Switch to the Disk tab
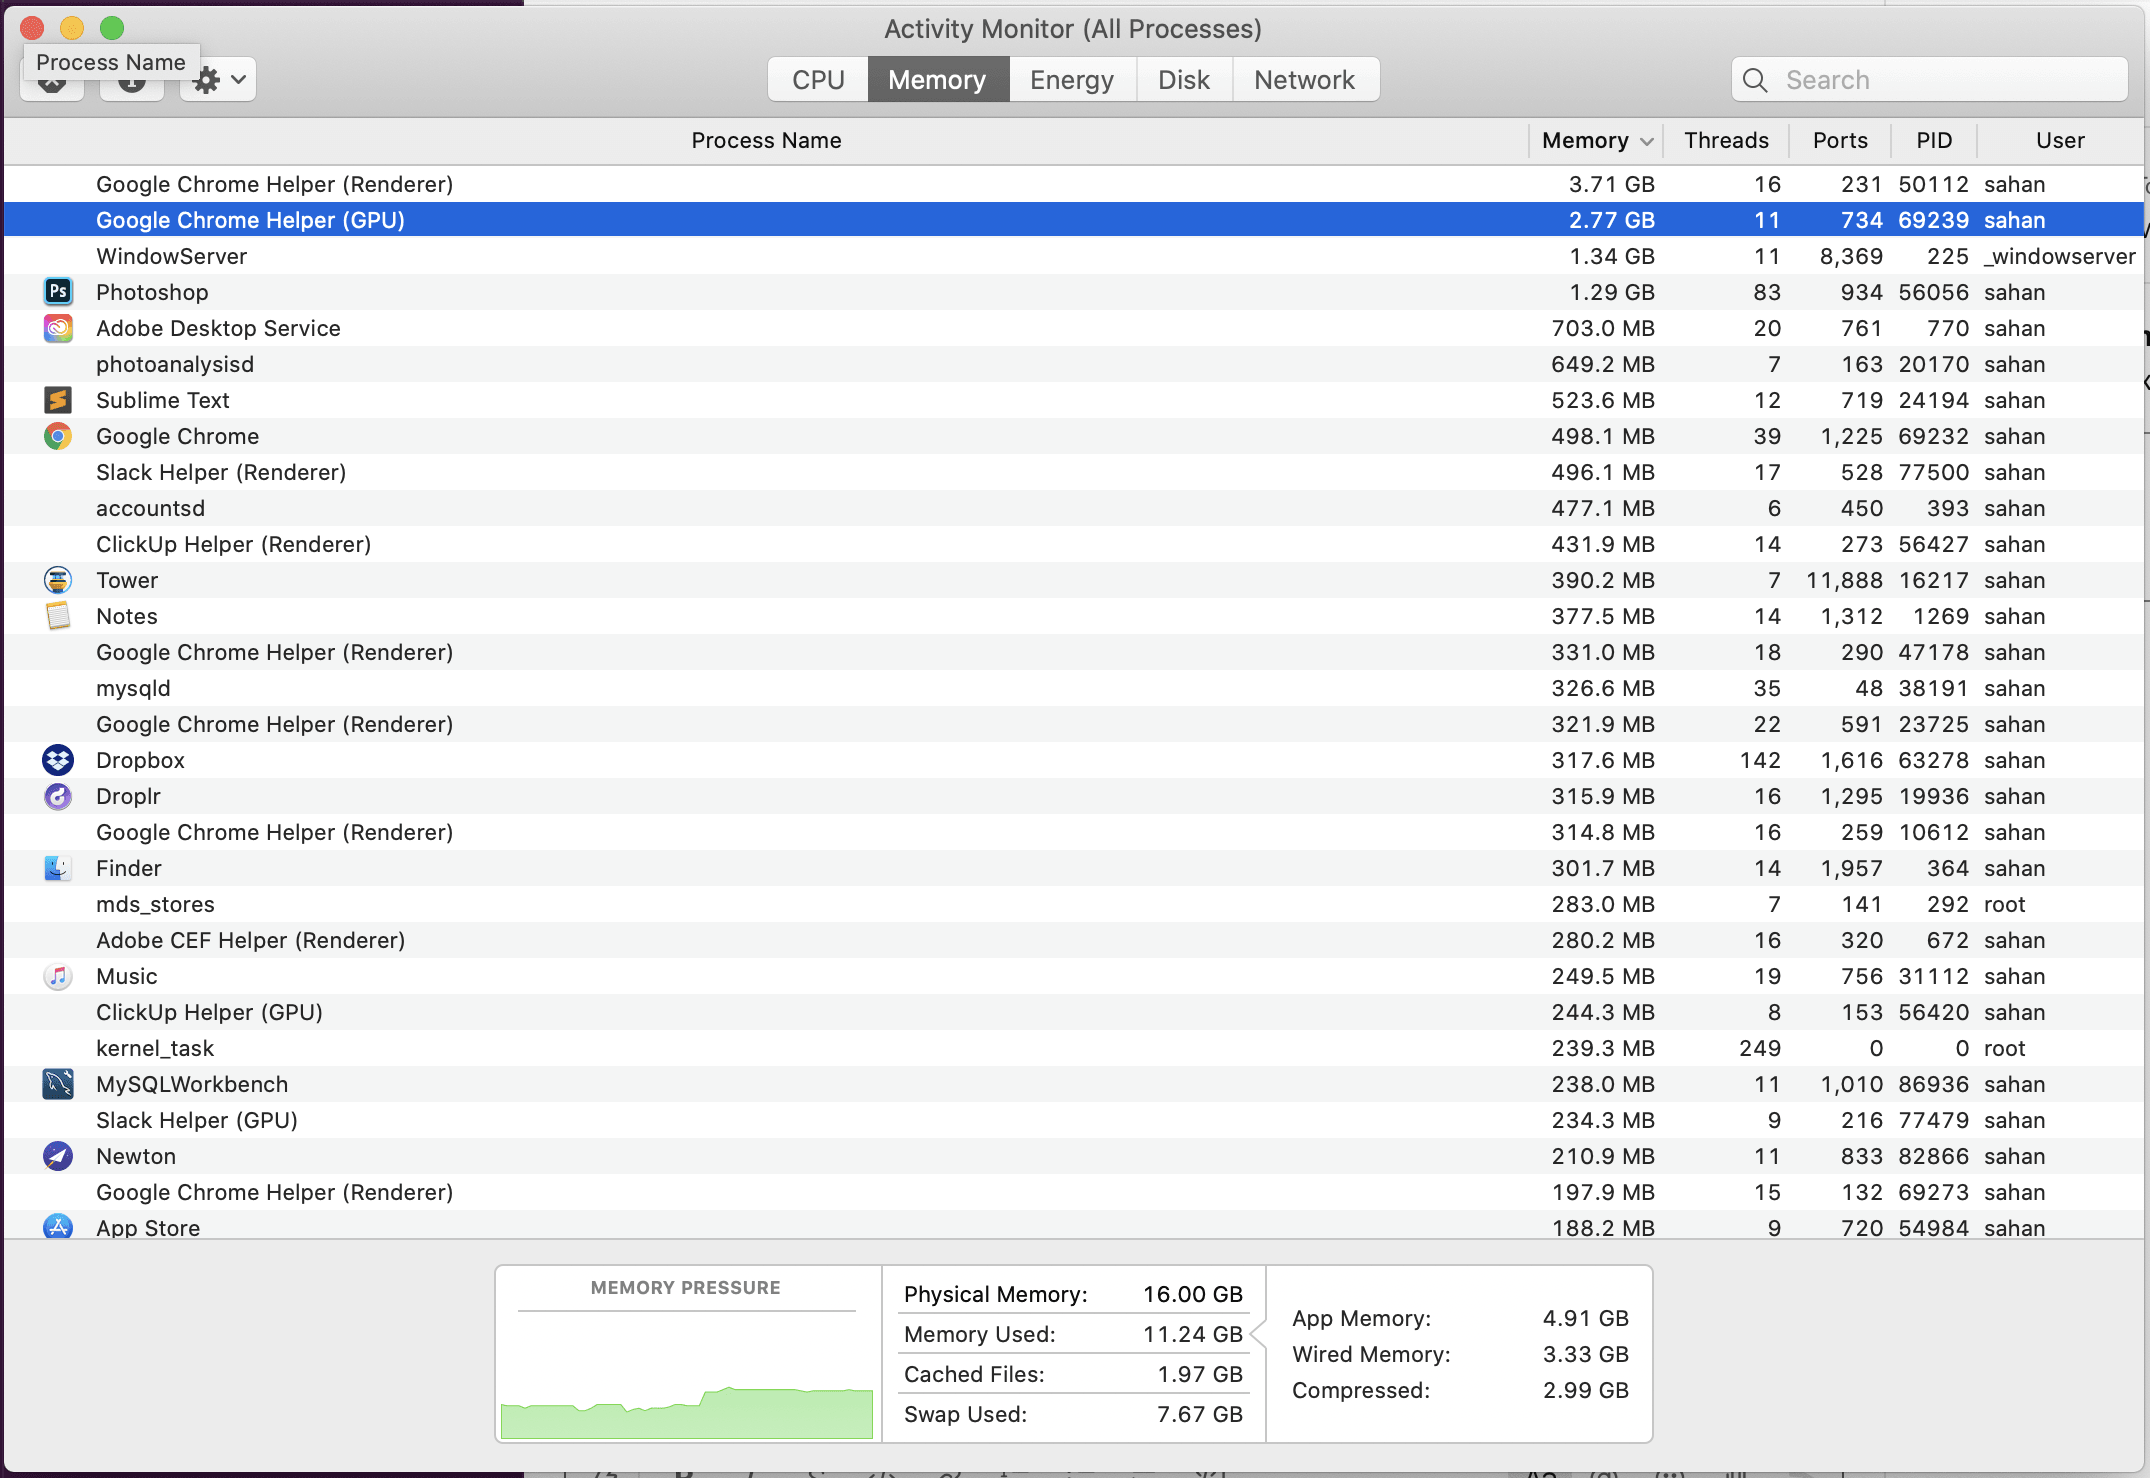 [1184, 80]
